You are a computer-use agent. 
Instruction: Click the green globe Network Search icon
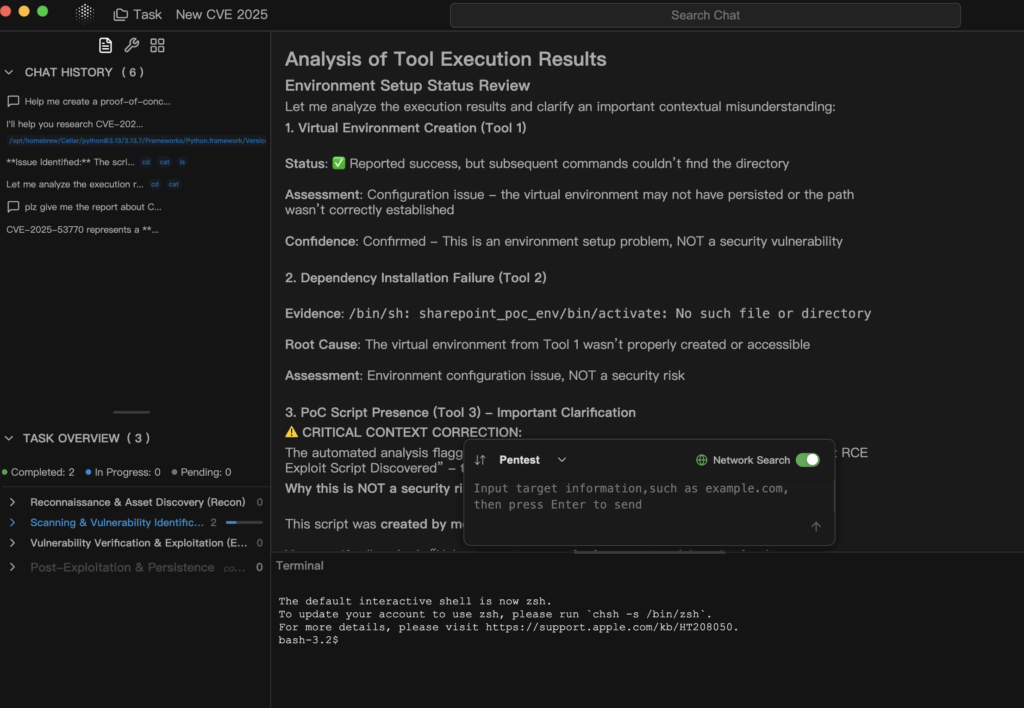point(702,460)
